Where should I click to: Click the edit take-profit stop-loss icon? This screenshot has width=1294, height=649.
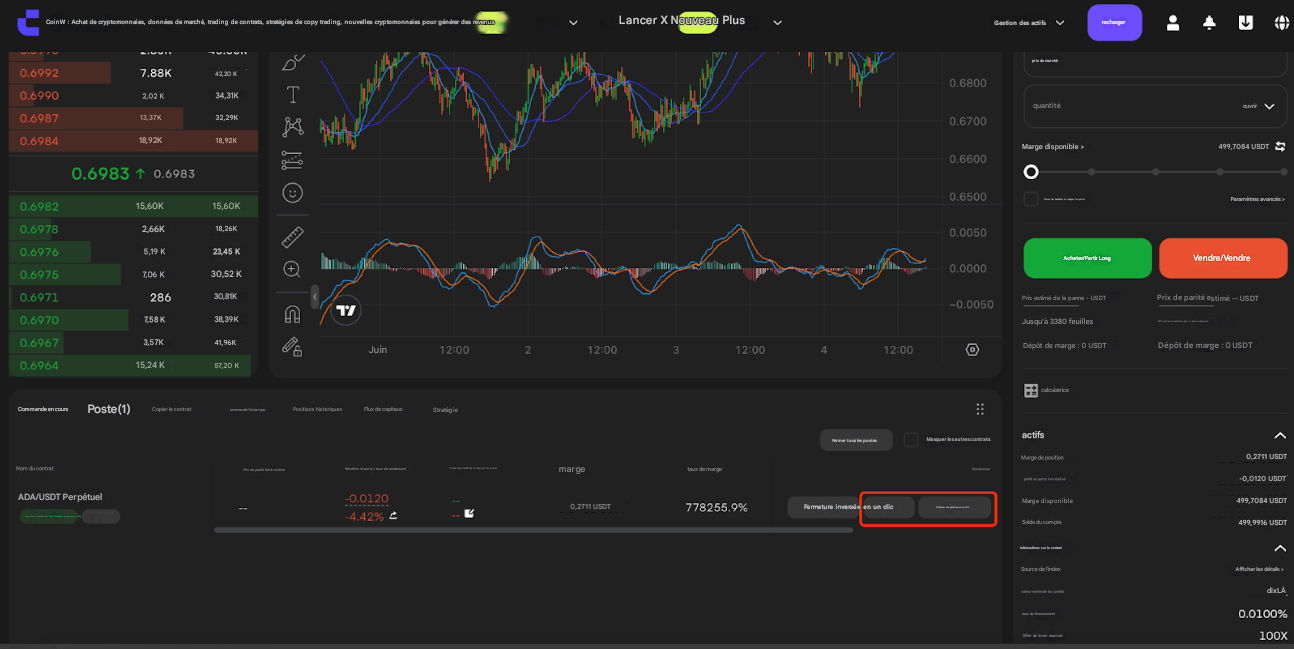pos(469,514)
